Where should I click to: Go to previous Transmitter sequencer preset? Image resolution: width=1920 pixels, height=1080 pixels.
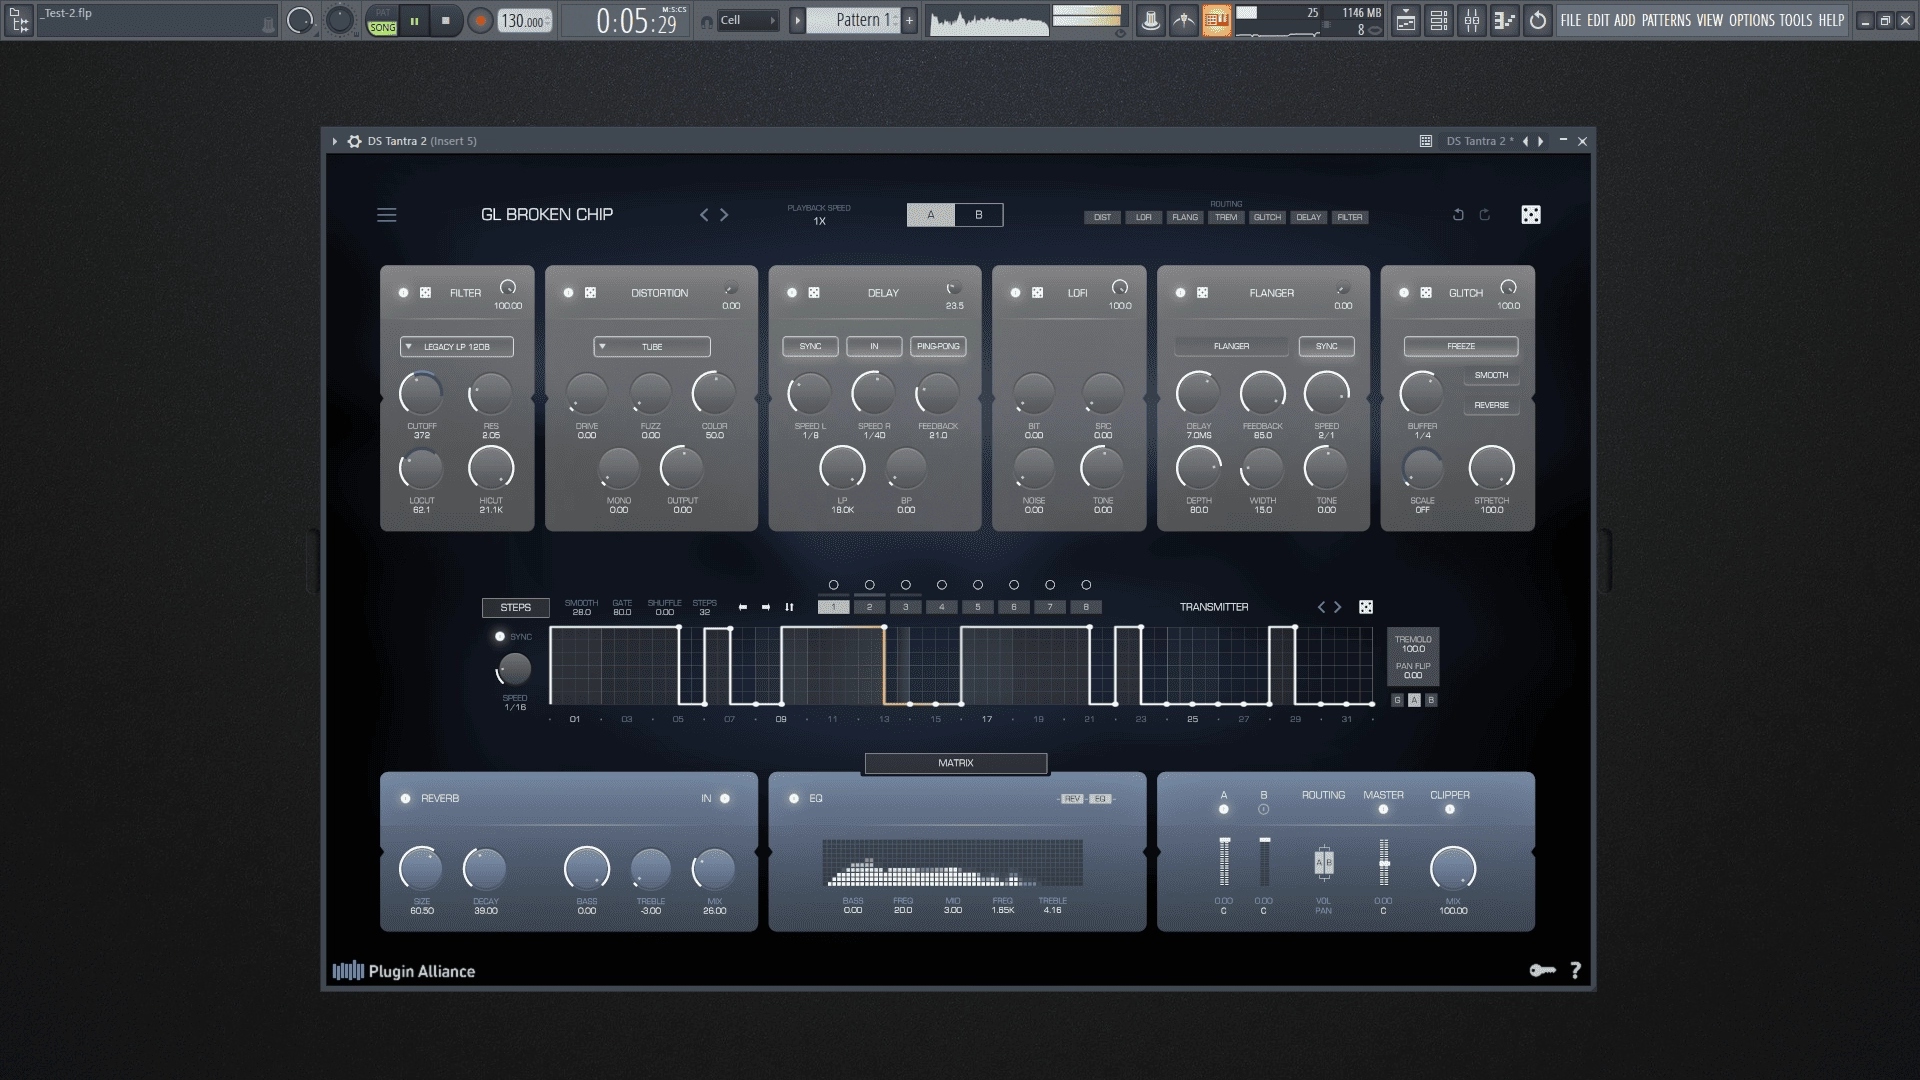point(1321,607)
